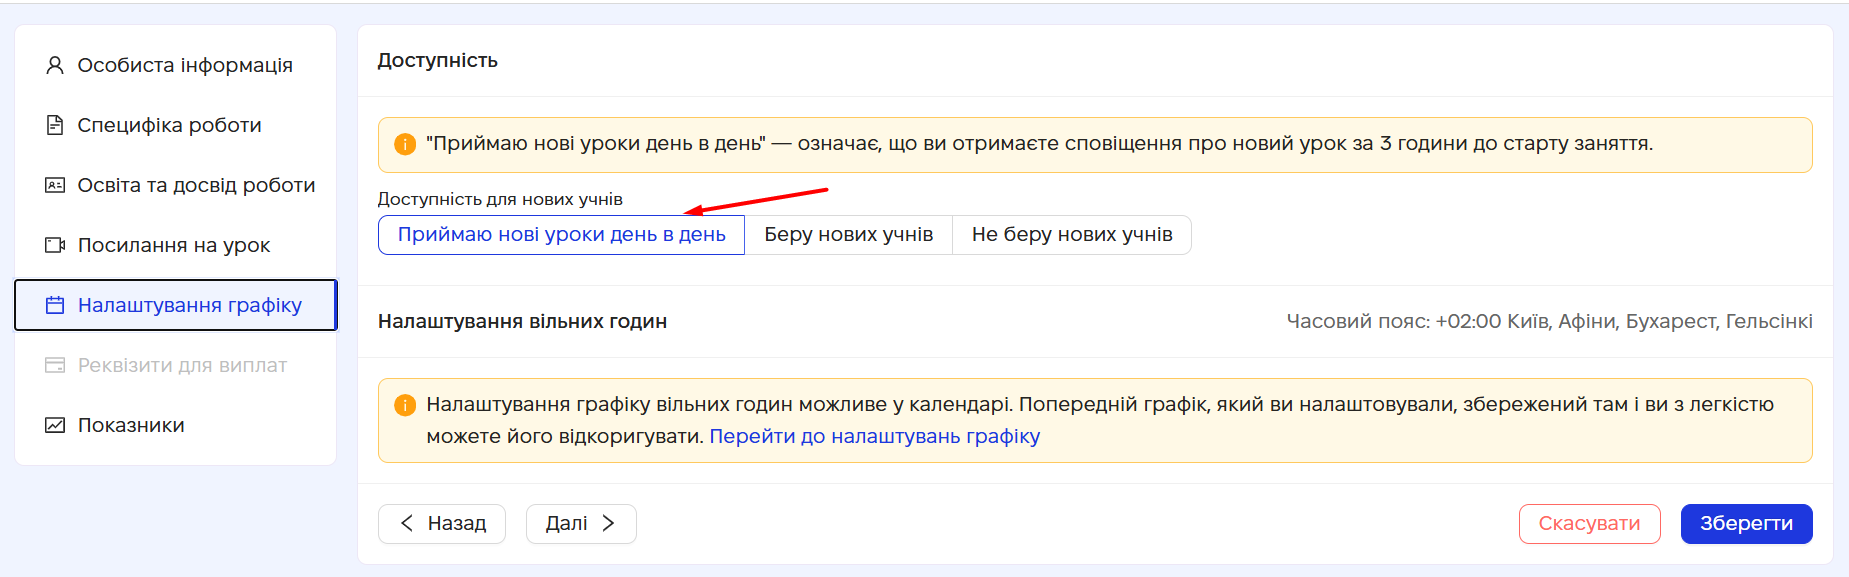The width and height of the screenshot is (1849, 577).
Task: Click the orange info icon in top notice
Action: [x=405, y=144]
